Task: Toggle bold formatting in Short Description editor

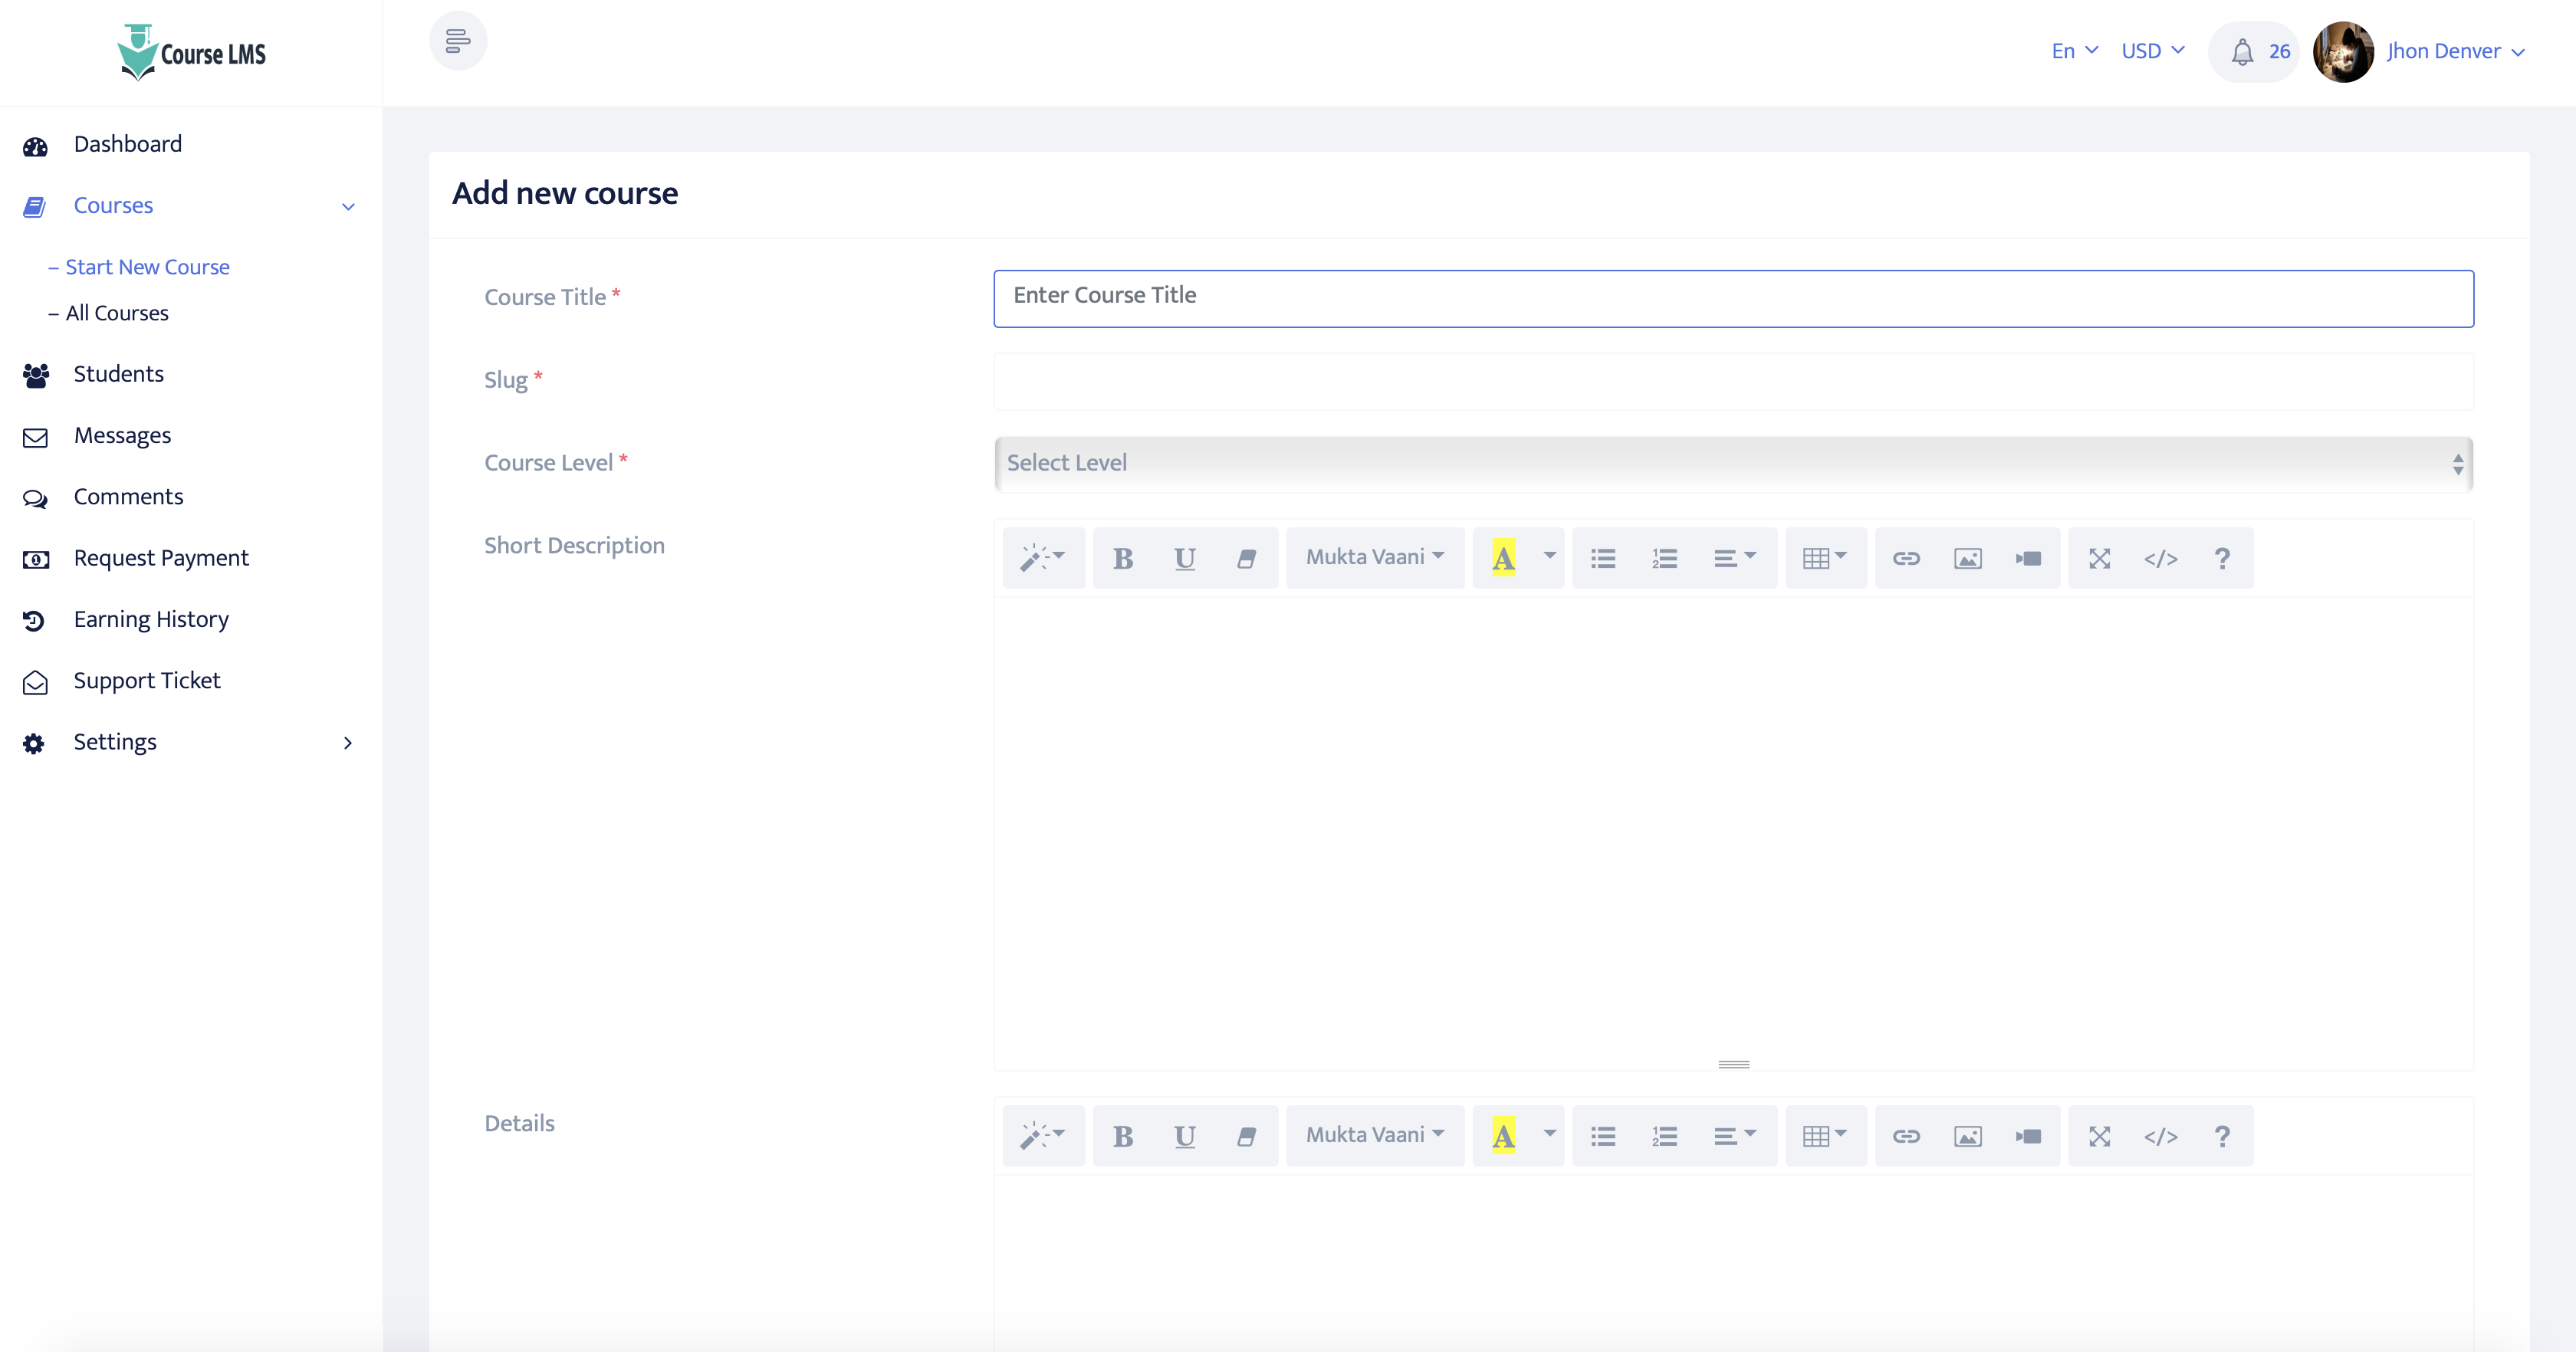Action: coord(1124,558)
